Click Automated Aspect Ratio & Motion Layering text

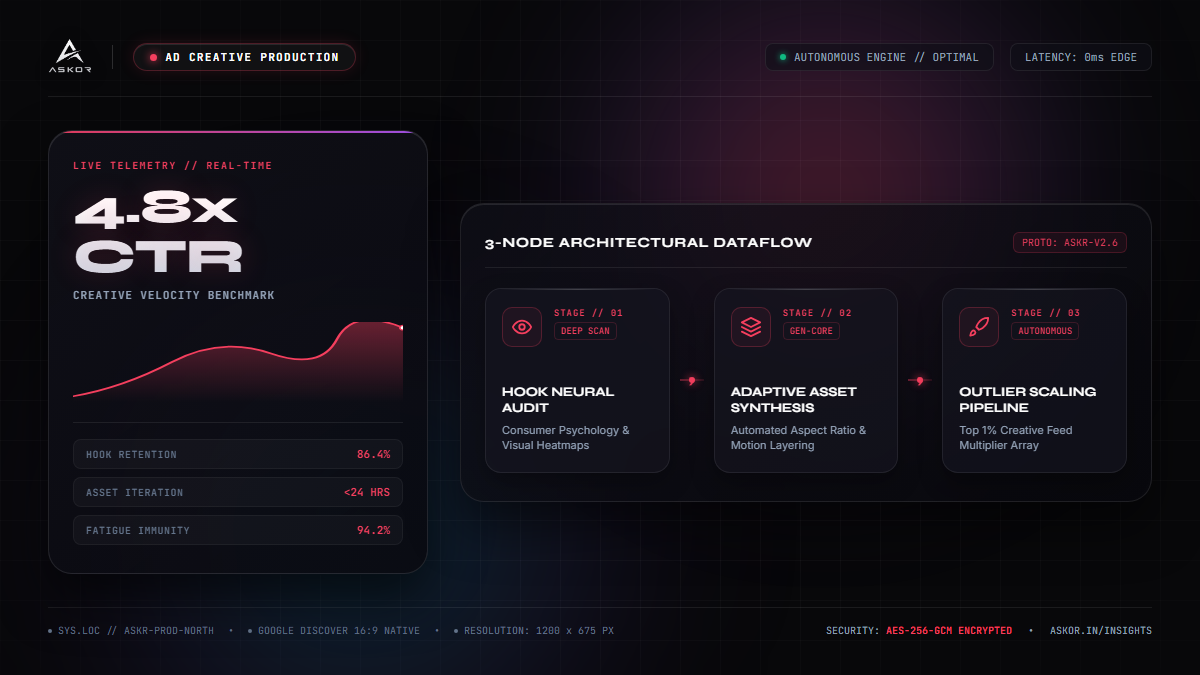(x=799, y=438)
